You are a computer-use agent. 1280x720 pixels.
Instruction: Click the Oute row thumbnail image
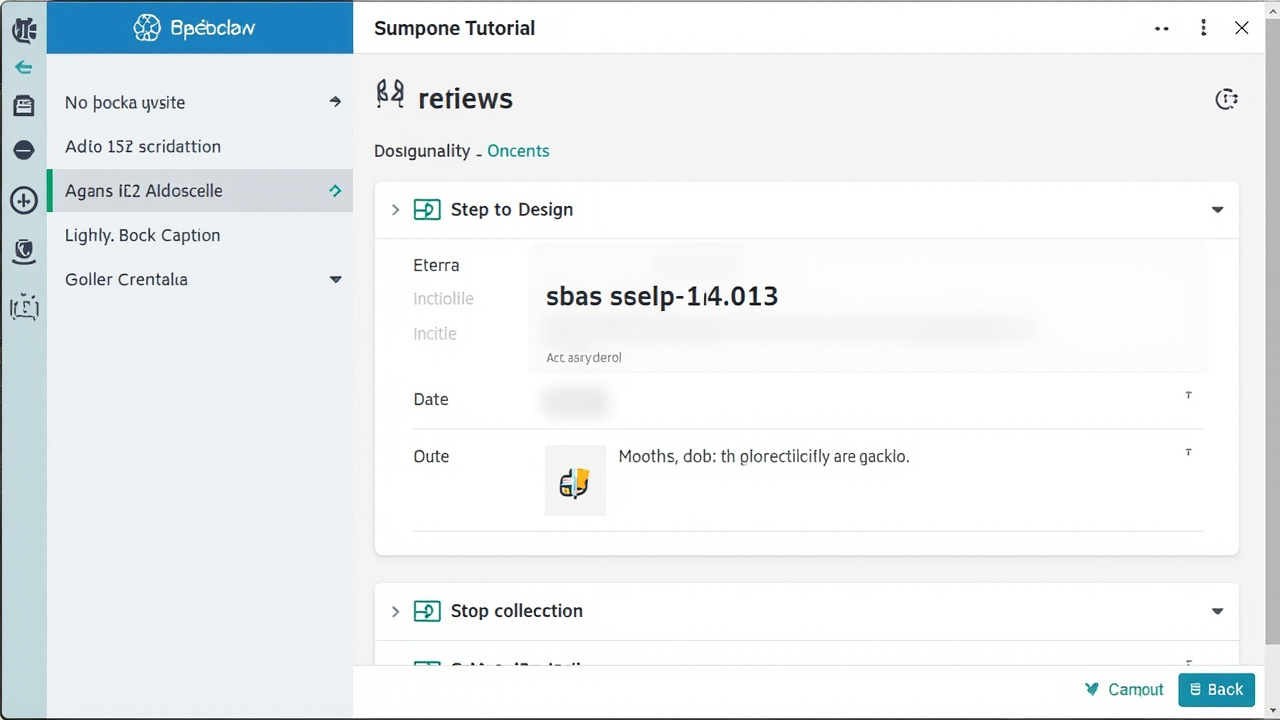(x=575, y=480)
